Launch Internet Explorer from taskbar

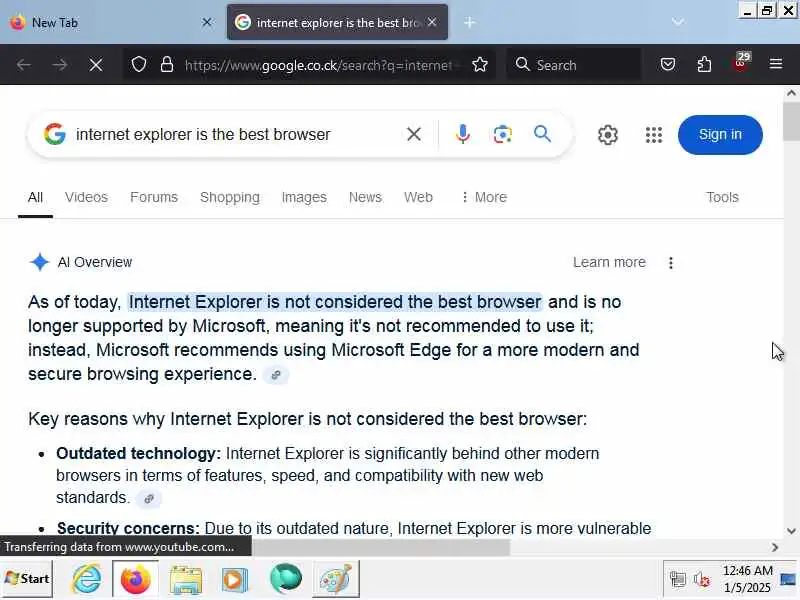[x=87, y=579]
